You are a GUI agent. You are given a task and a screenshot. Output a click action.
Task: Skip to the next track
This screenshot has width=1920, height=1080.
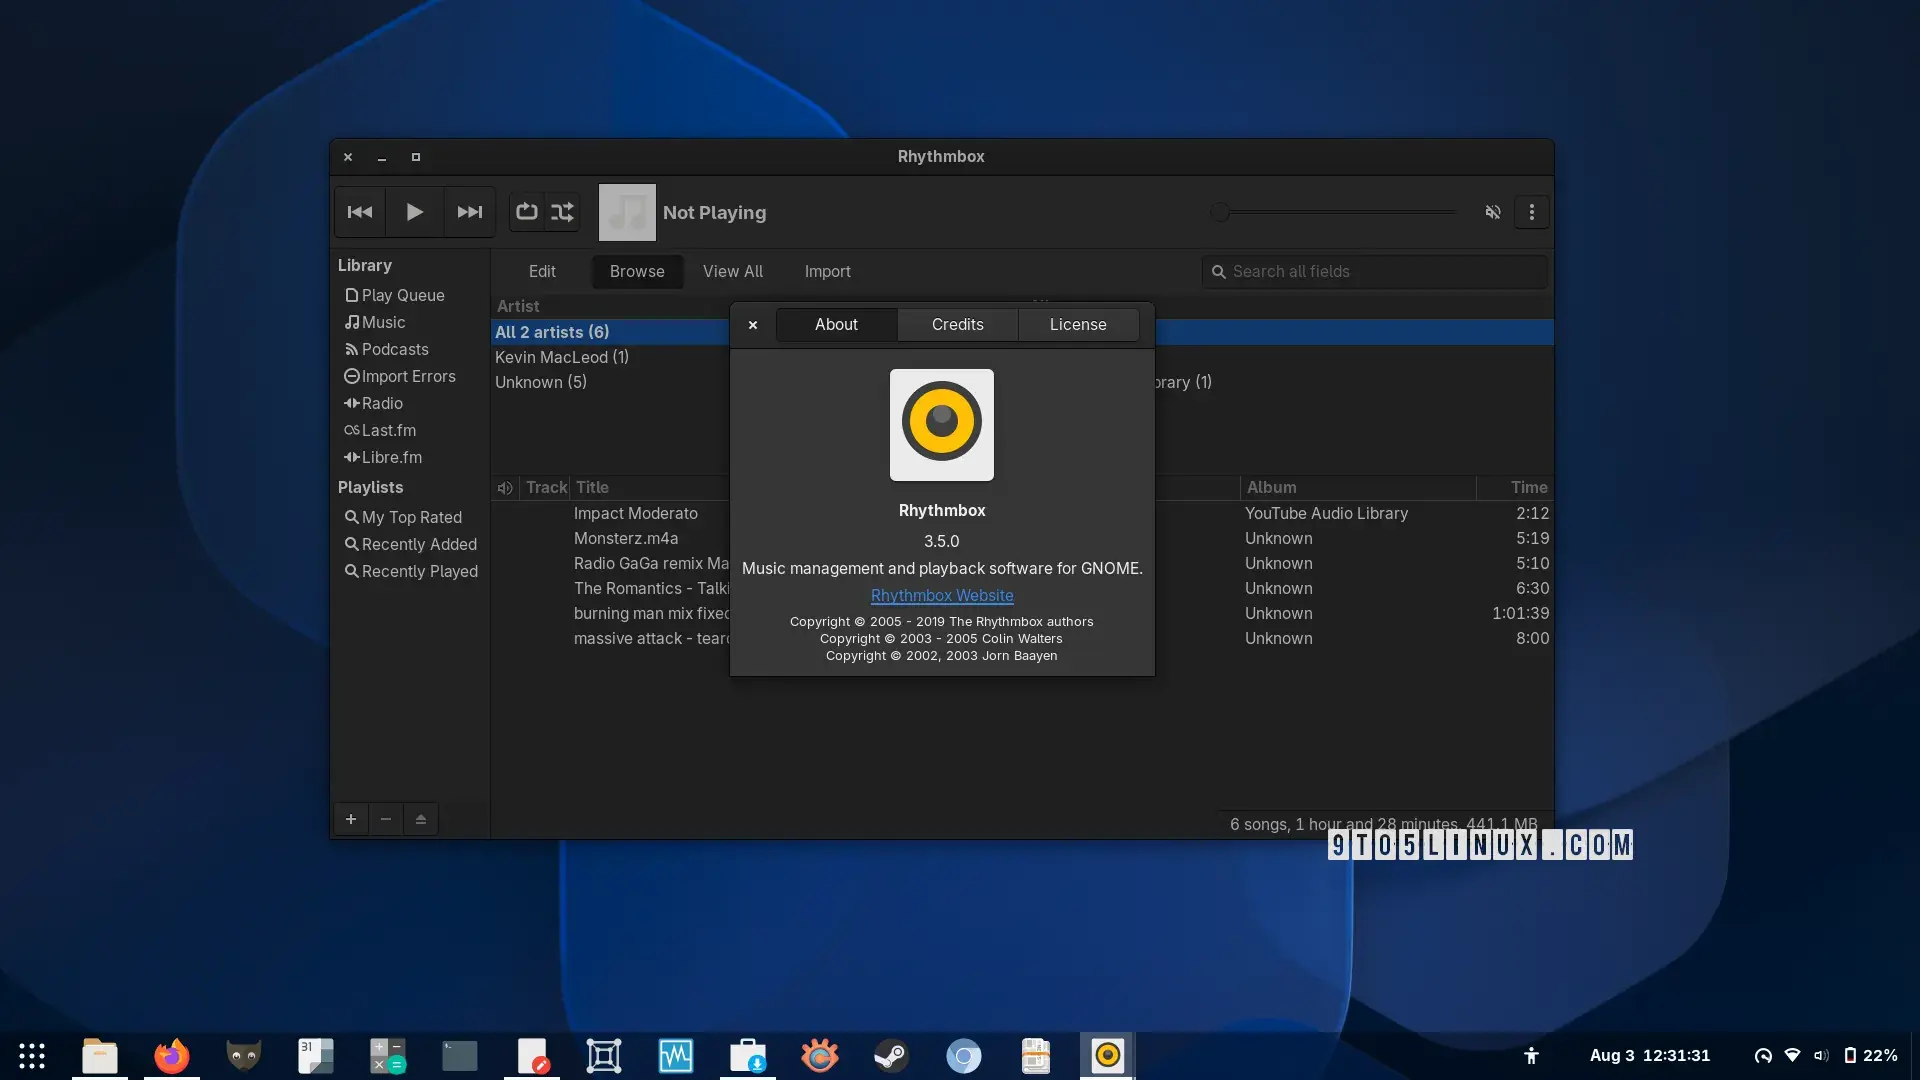(469, 212)
